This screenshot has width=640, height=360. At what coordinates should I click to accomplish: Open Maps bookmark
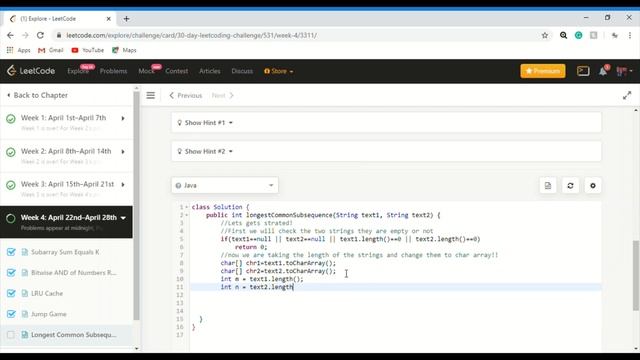pos(124,50)
